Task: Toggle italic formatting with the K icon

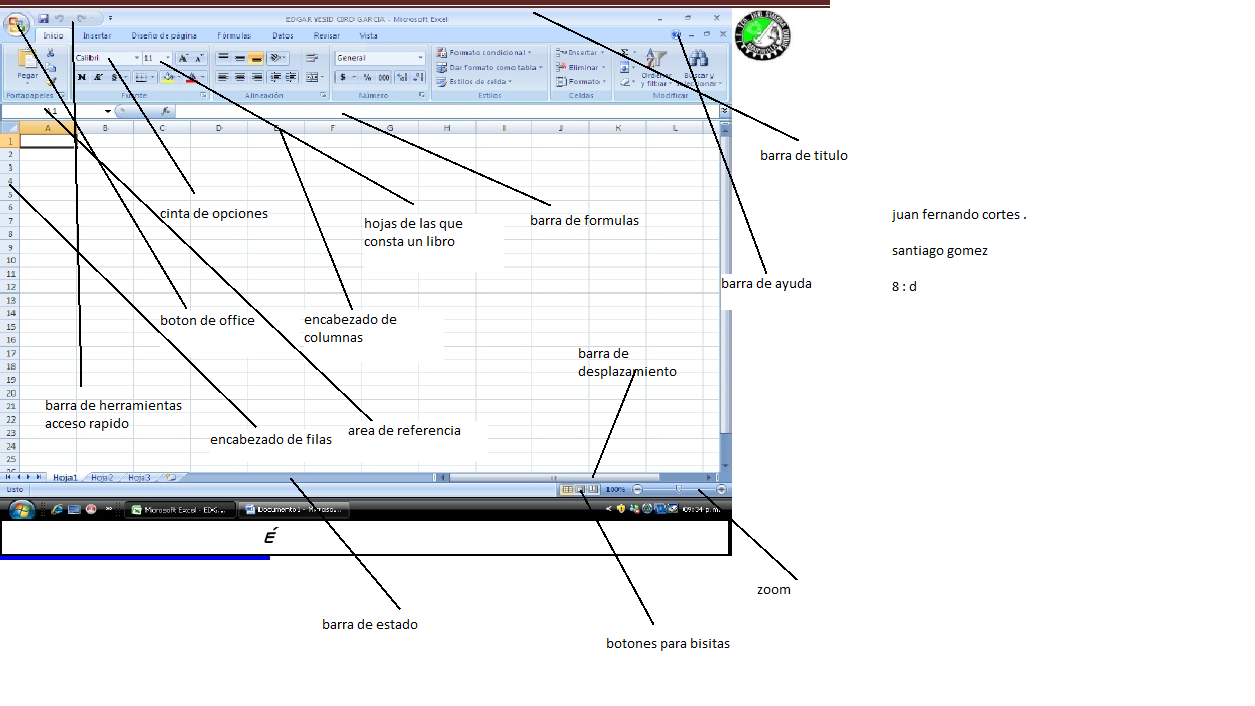Action: click(x=98, y=77)
